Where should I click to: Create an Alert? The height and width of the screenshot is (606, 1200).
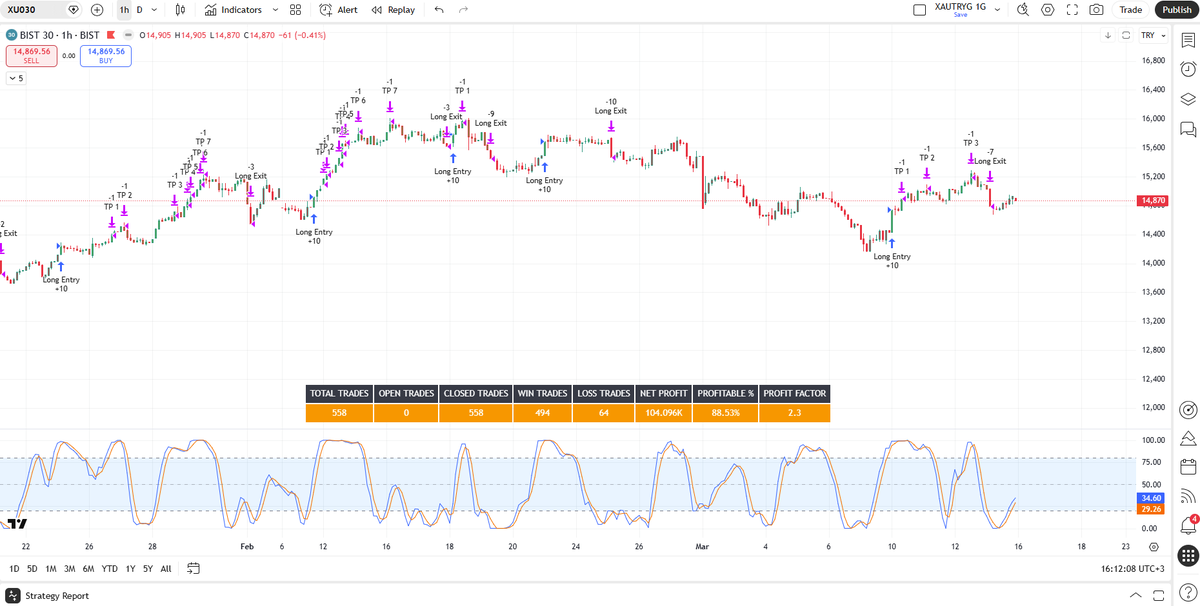tap(339, 9)
